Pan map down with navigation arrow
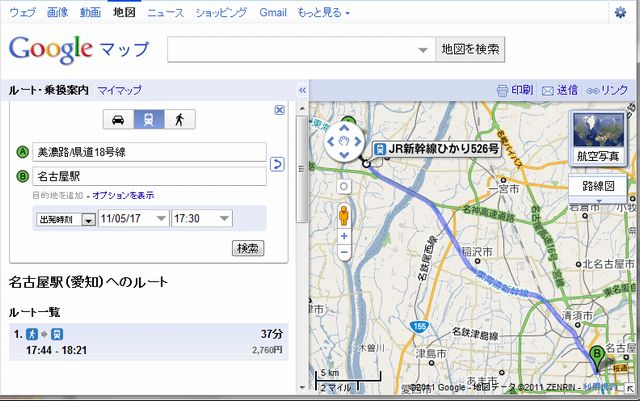 [x=344, y=155]
